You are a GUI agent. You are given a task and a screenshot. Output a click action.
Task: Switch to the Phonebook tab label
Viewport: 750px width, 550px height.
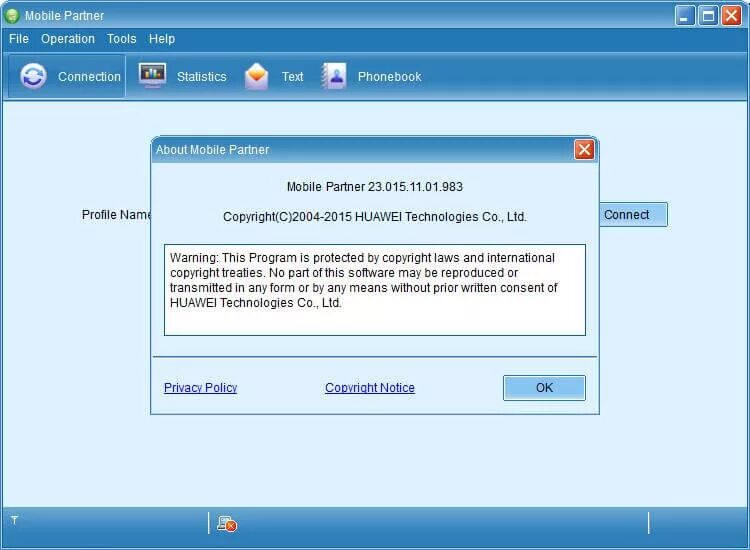(389, 77)
